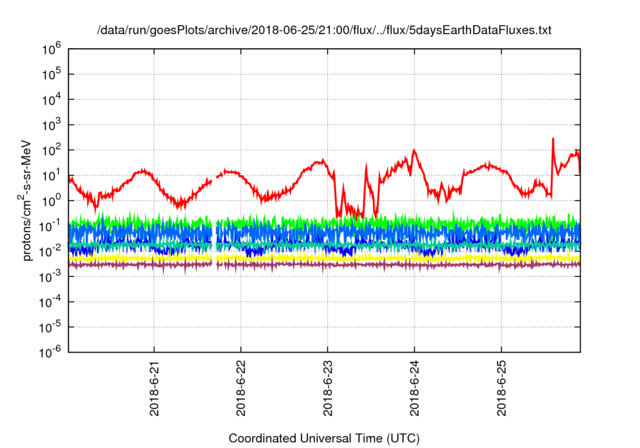Click the protons/cm²-s-sr-MeV axis label
Viewport: 640px width, 448px height.
coord(26,200)
